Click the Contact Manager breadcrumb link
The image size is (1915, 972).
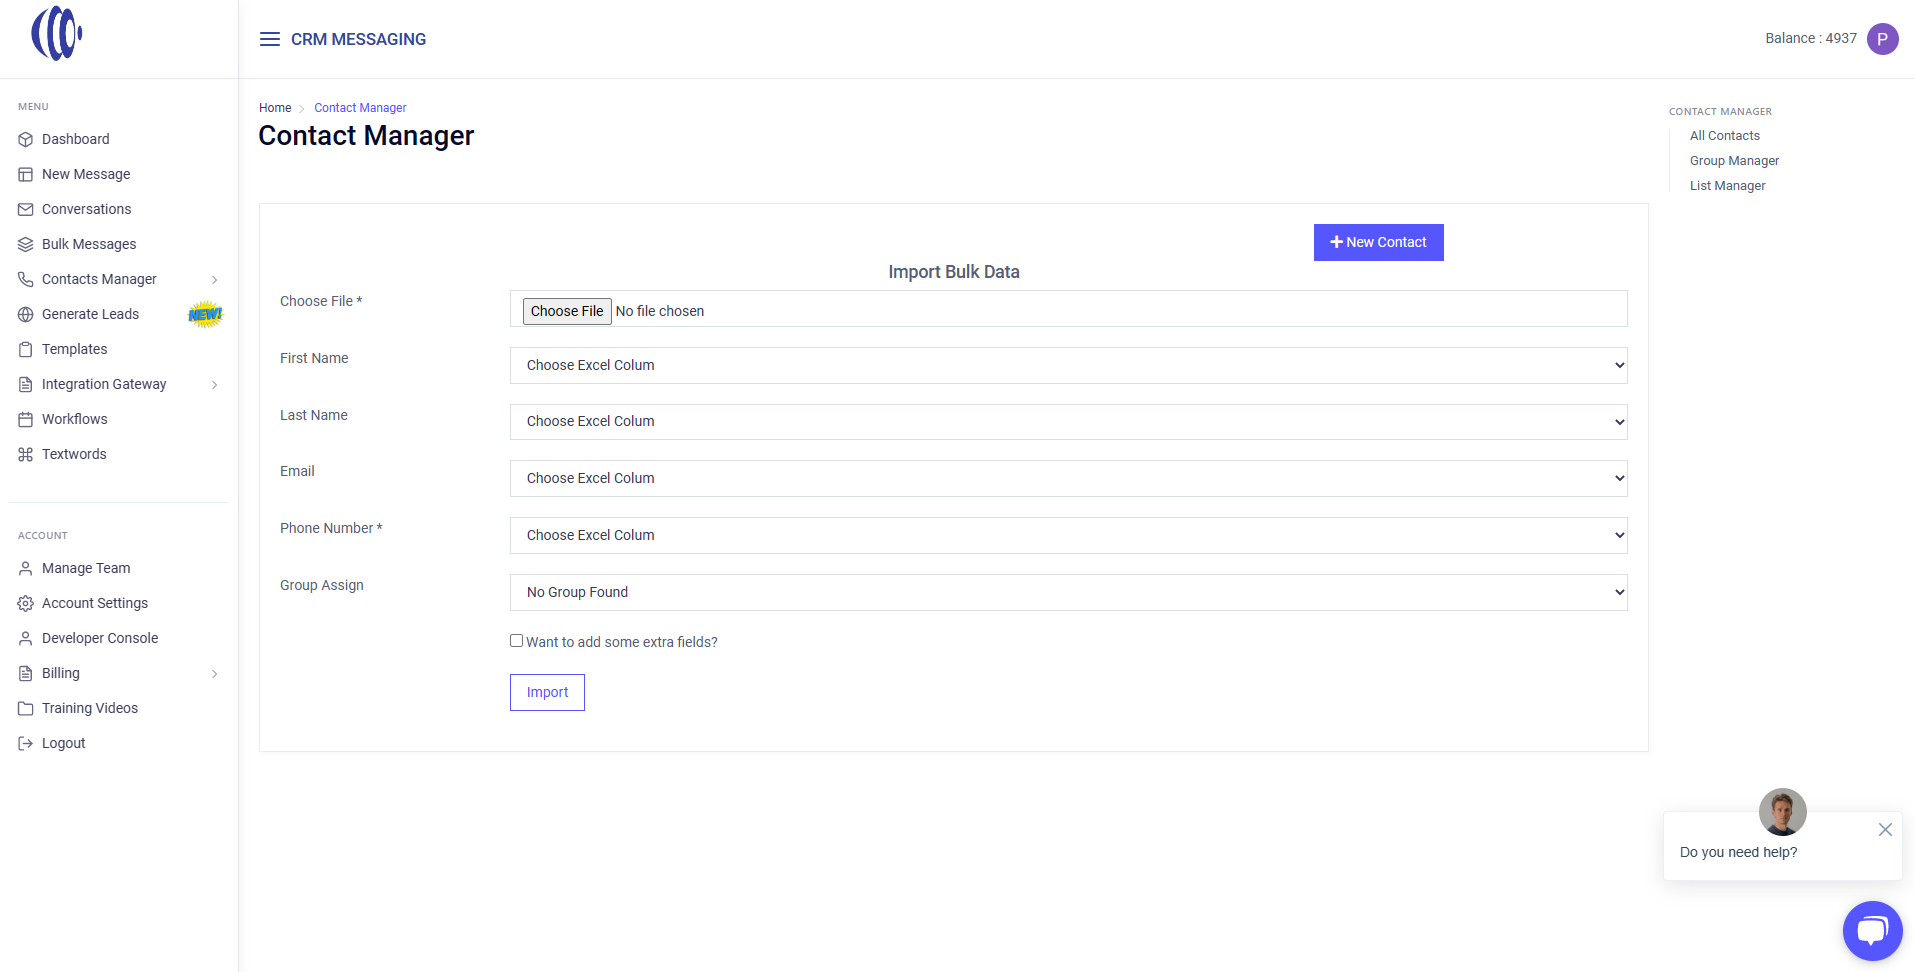coord(360,108)
